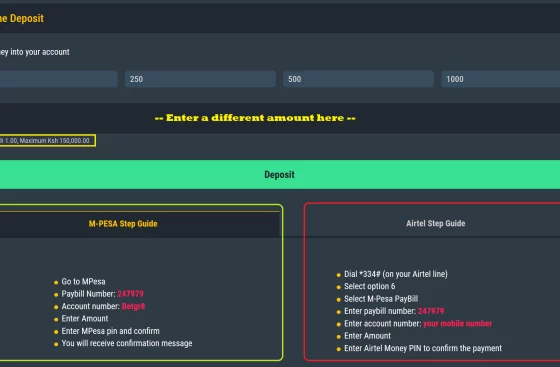The height and width of the screenshot is (367, 560).
Task: Click 'Enter Amount' in M-PESA guide
Action: tap(85, 318)
